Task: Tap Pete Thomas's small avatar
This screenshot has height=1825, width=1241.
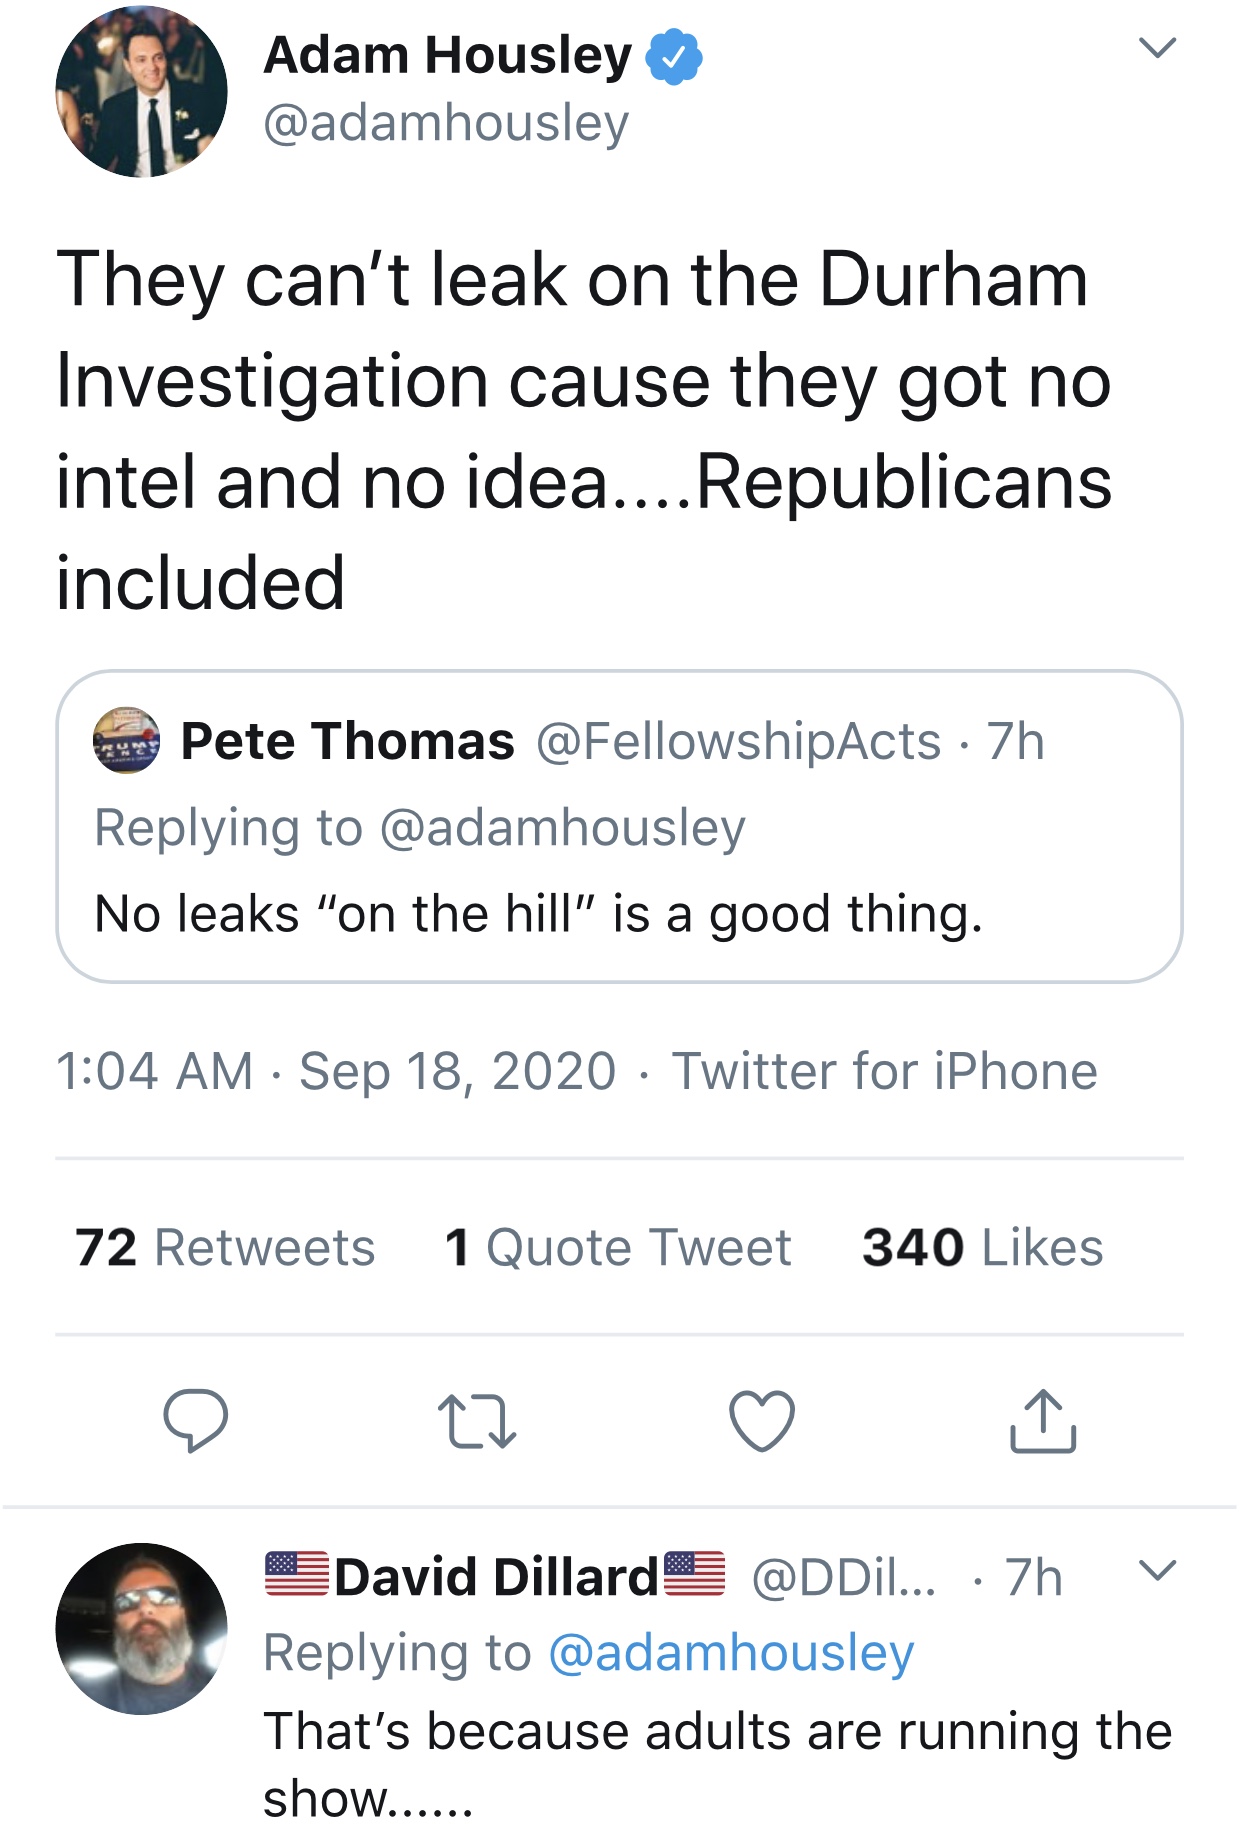Action: (x=126, y=741)
